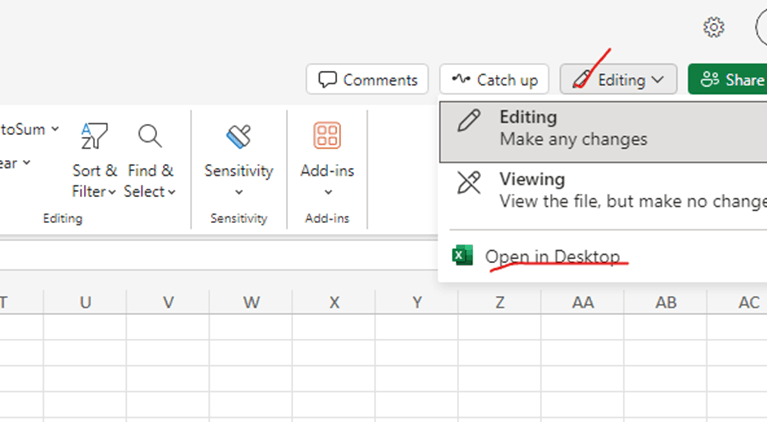
Task: Click the Sensitivity label icon
Action: 239,136
